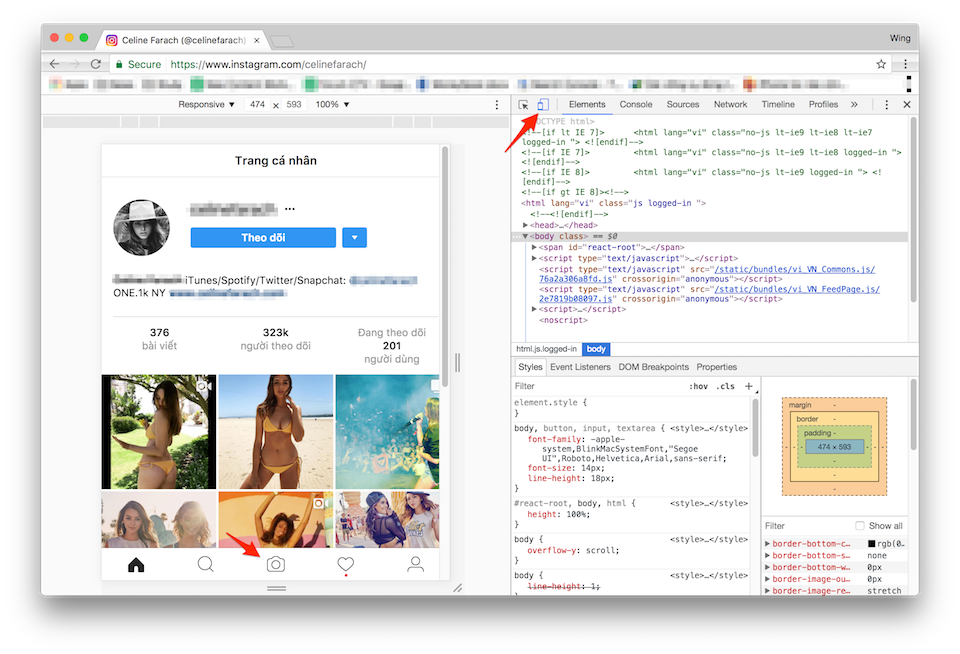Toggle the .cls class editor option
Image resolution: width=960 pixels, height=654 pixels.
[x=726, y=386]
